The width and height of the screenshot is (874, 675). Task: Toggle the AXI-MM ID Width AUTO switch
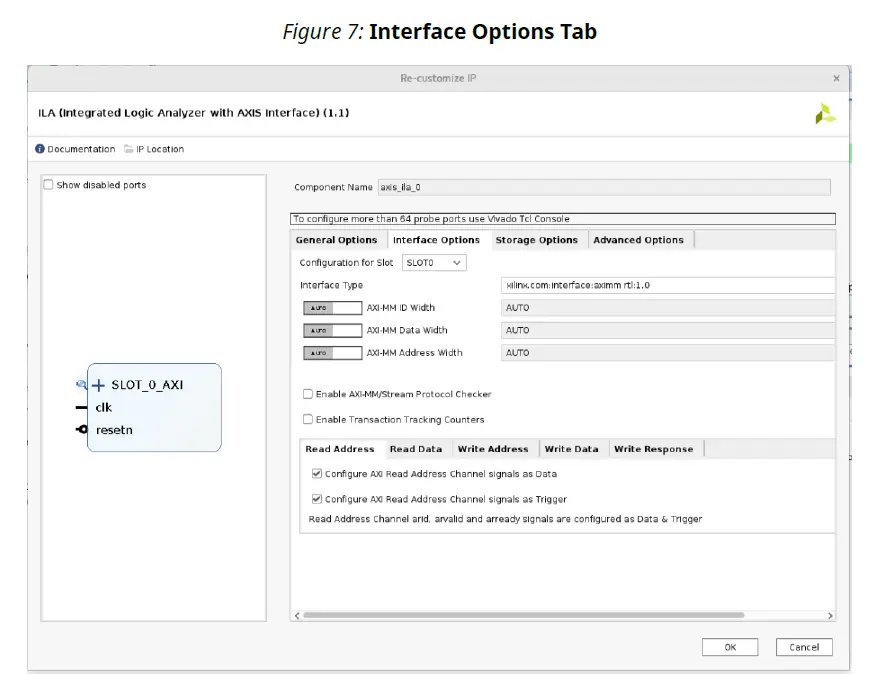tap(332, 307)
